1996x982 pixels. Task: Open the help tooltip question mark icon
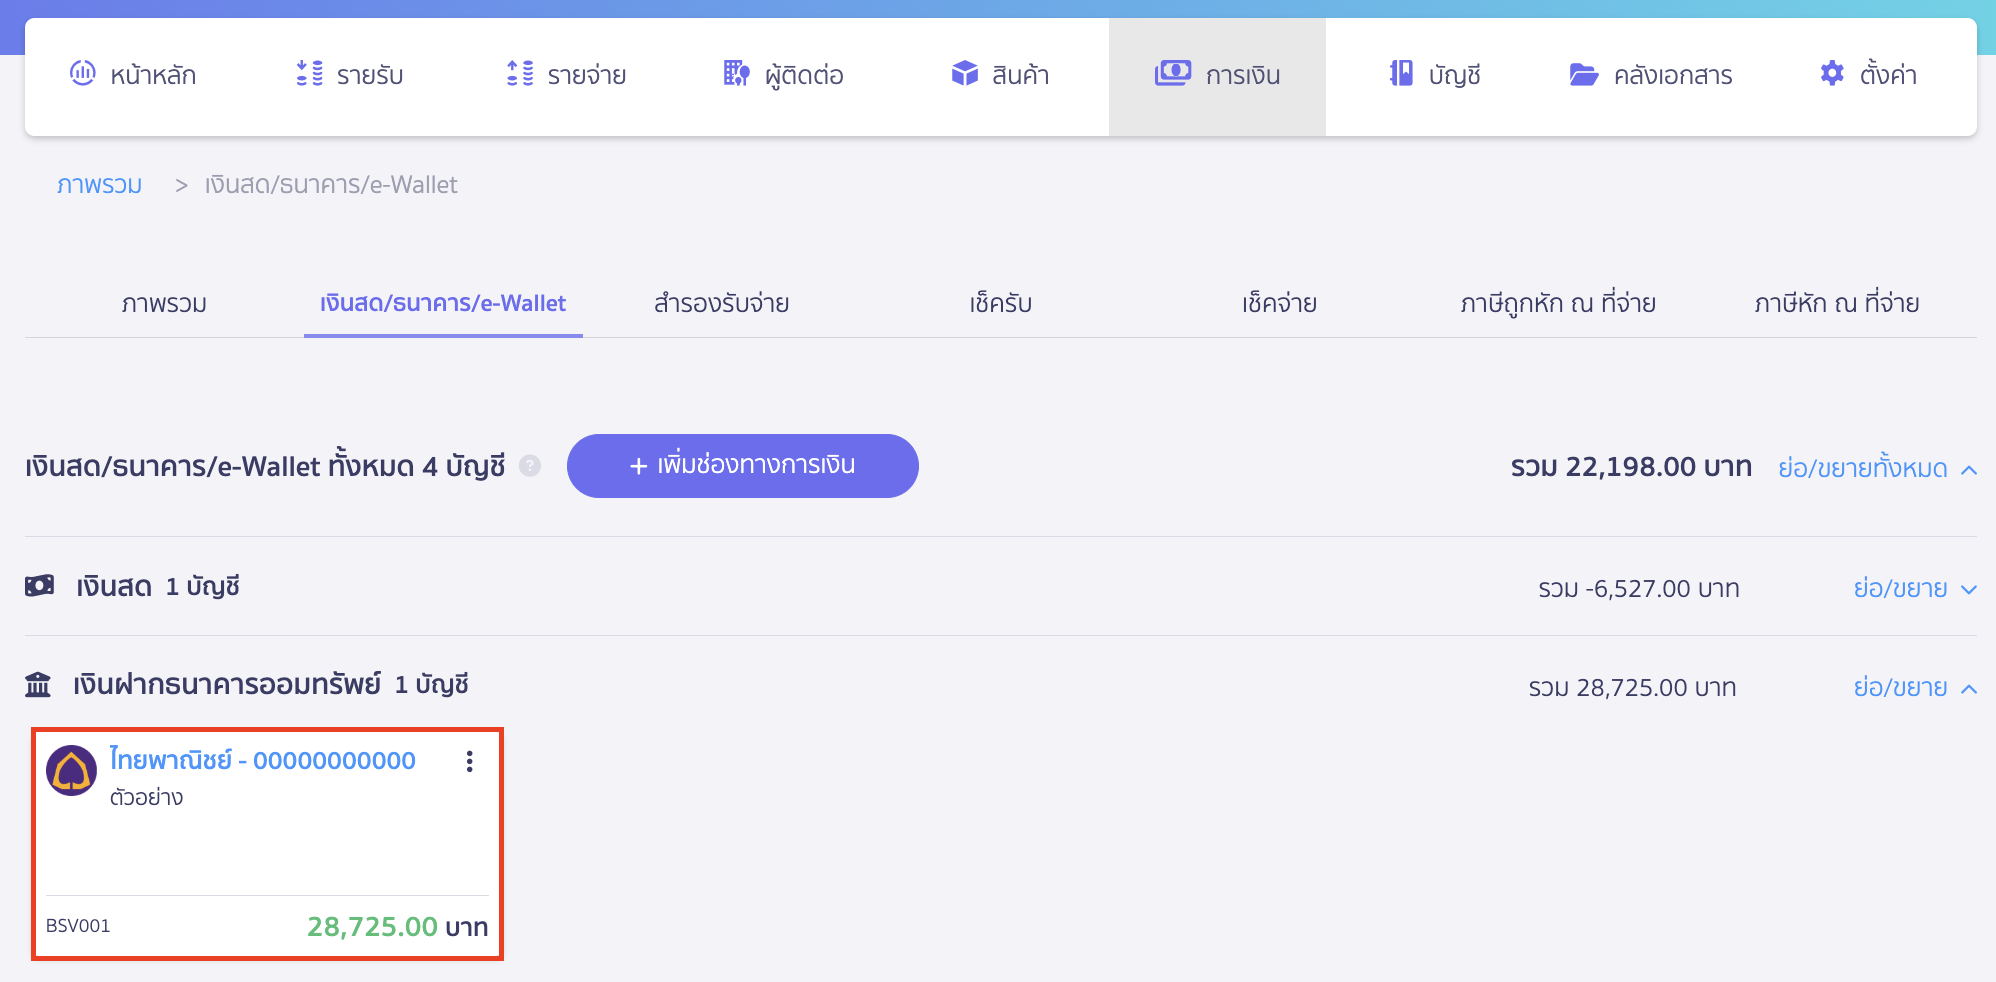(530, 466)
